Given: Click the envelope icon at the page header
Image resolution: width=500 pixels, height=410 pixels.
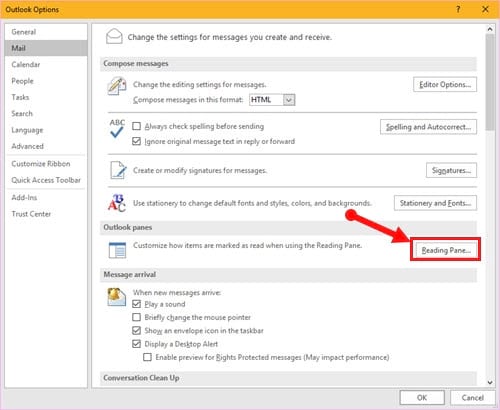Looking at the screenshot, I should tap(114, 36).
